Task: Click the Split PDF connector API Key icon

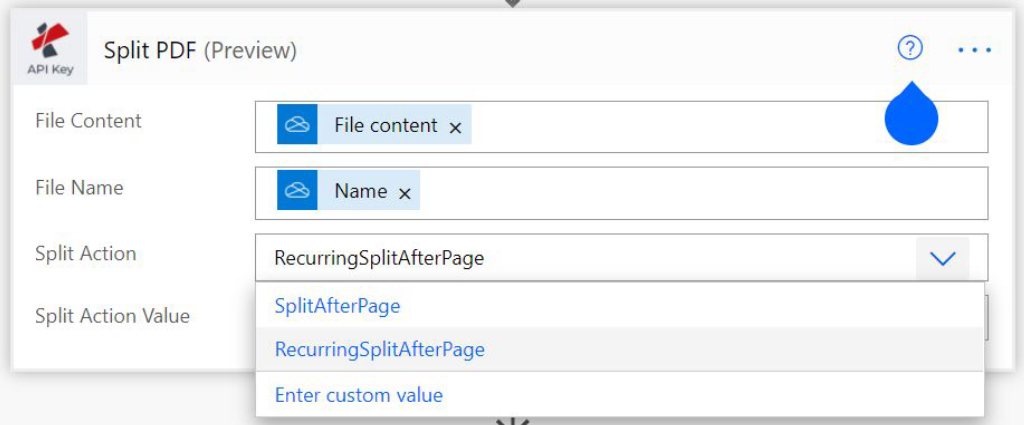Action: click(x=49, y=50)
